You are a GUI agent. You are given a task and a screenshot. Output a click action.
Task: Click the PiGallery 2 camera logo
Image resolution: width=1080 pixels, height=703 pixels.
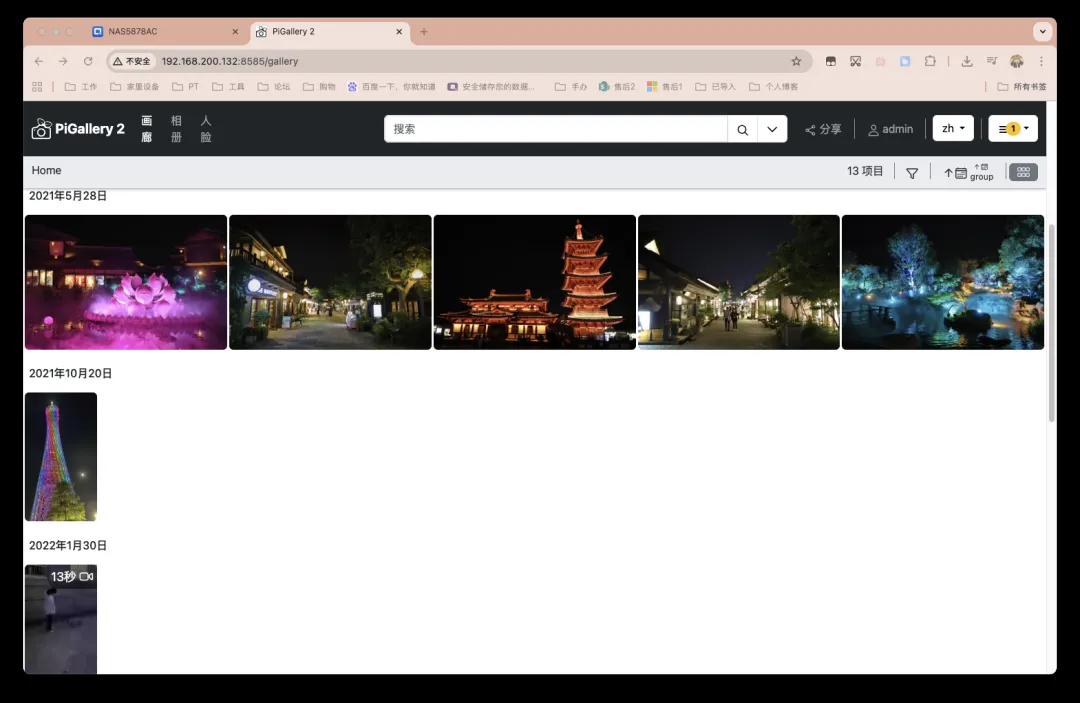[41, 129]
